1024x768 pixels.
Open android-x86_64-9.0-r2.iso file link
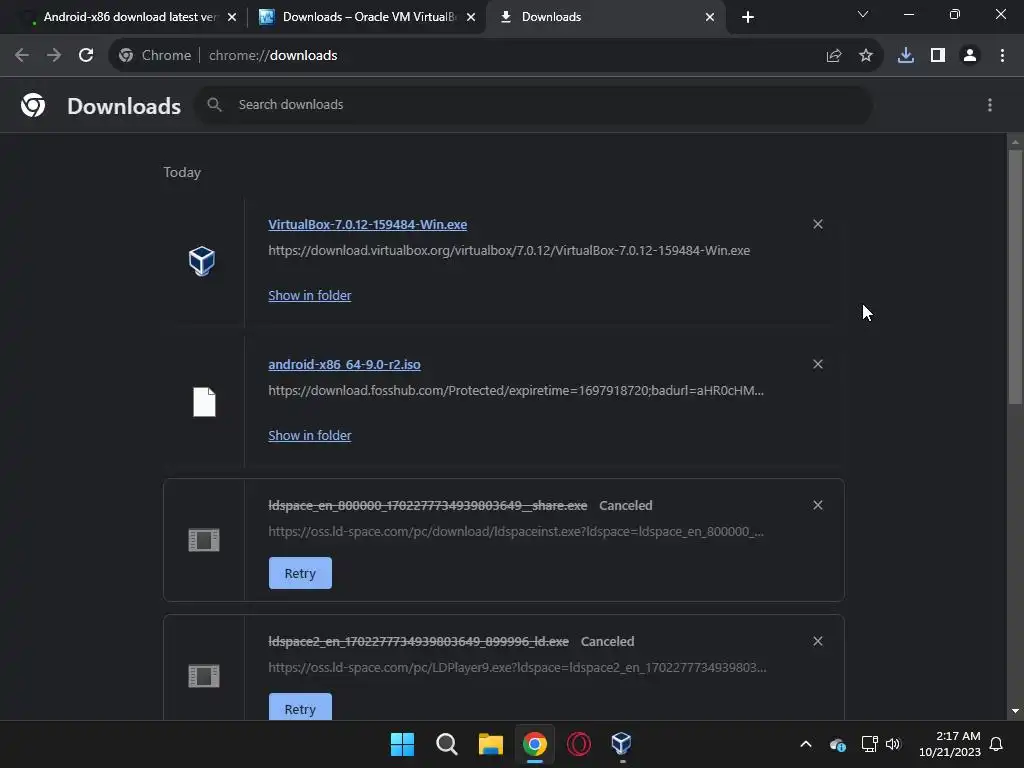pyautogui.click(x=344, y=364)
